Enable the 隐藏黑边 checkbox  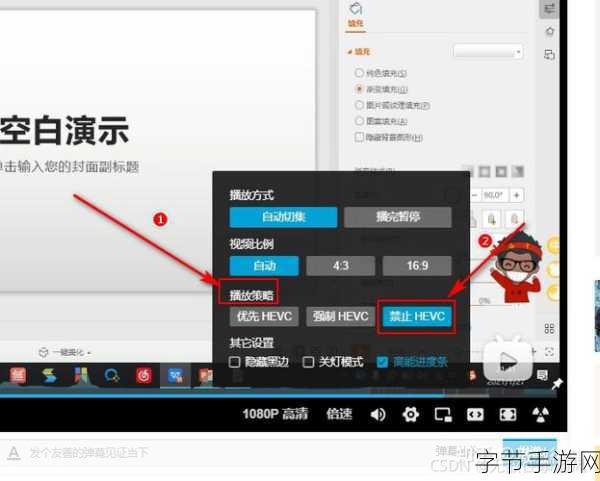point(235,362)
